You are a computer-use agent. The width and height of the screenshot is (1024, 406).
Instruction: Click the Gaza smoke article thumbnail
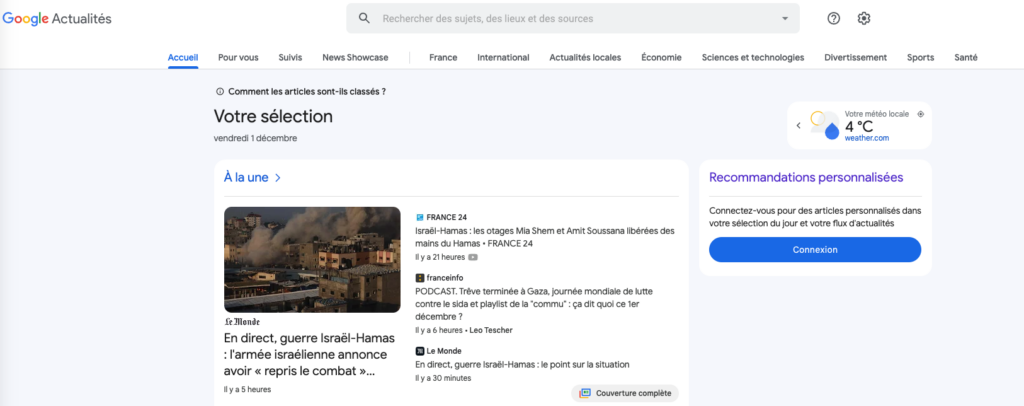312,259
